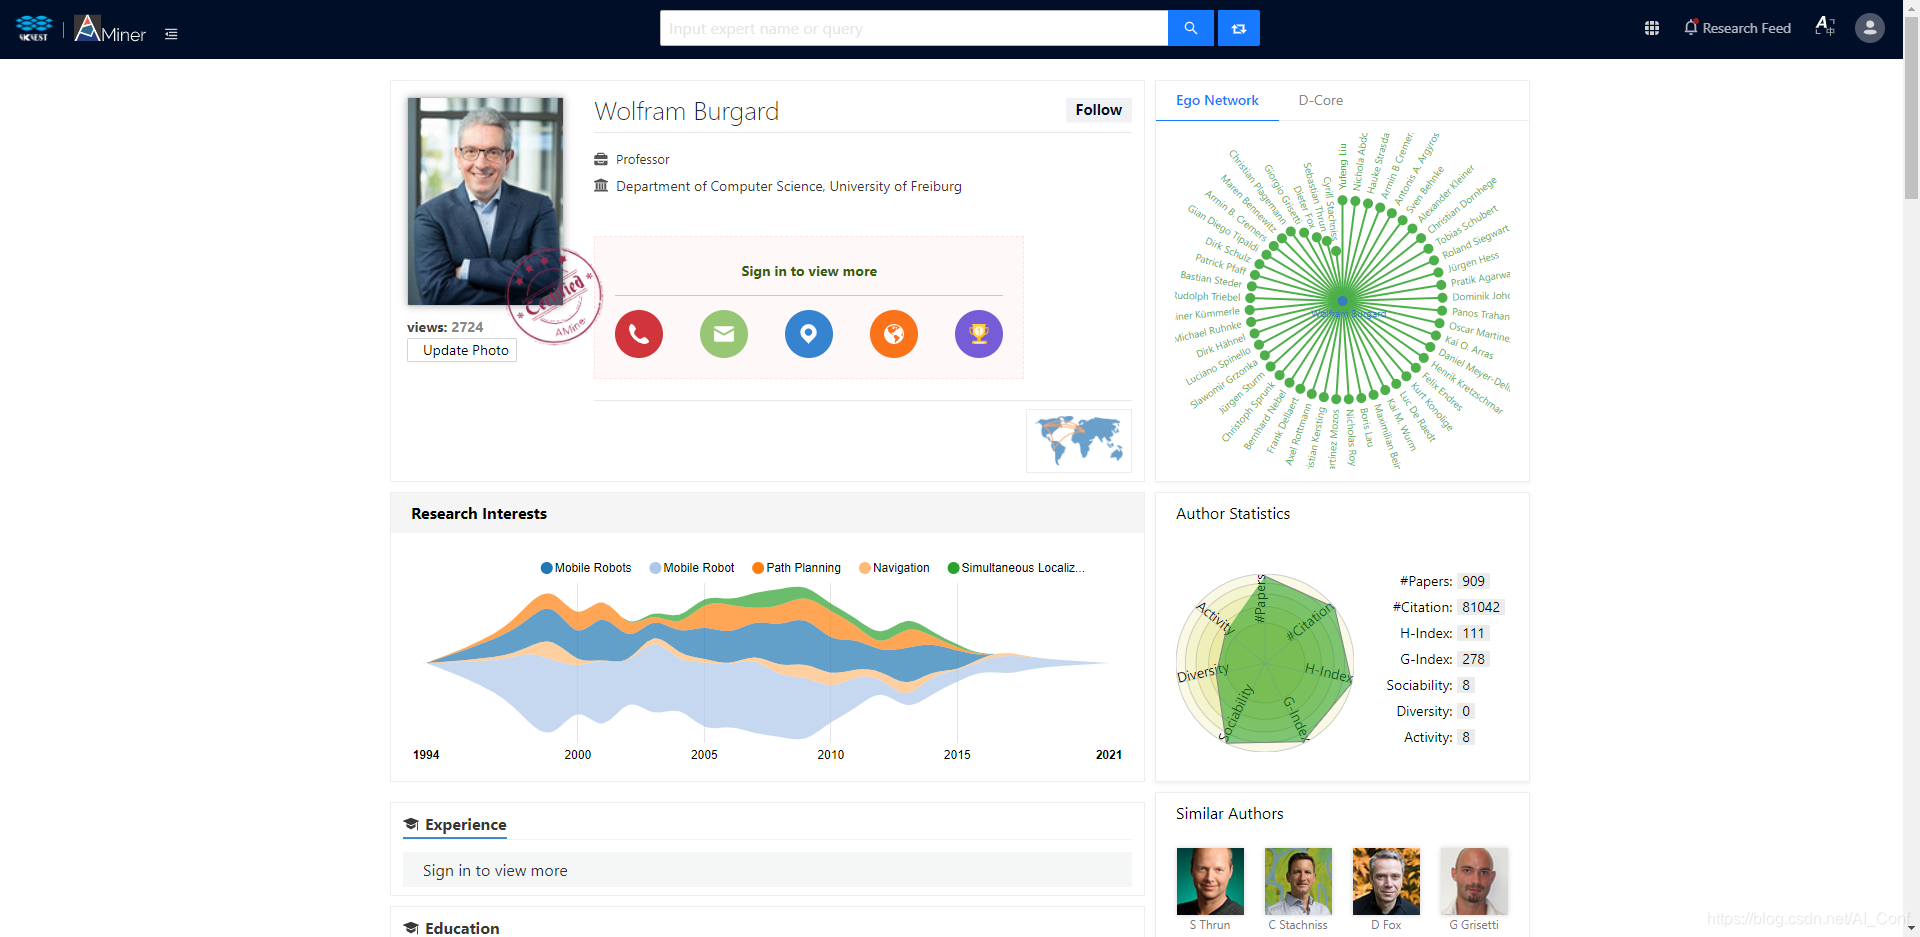Viewport: 1920px width, 937px height.
Task: Click the blue advanced search switch button
Action: pos(1239,28)
